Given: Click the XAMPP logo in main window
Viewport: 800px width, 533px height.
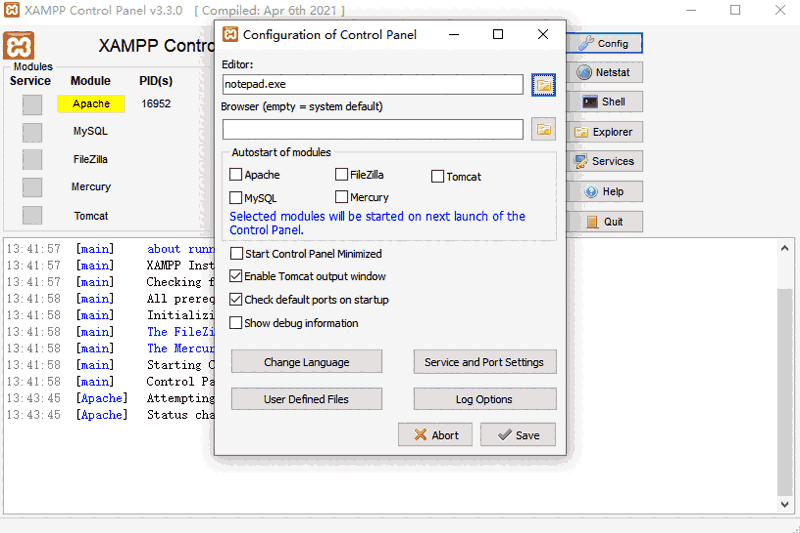Looking at the screenshot, I should tap(19, 46).
